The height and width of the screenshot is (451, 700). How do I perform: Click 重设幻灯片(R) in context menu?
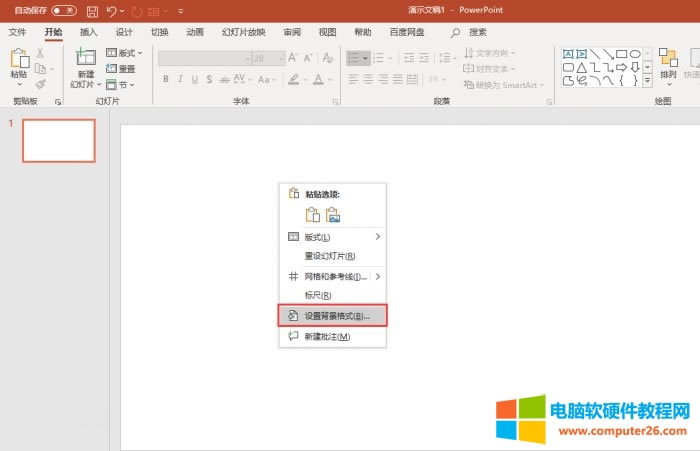pos(329,256)
